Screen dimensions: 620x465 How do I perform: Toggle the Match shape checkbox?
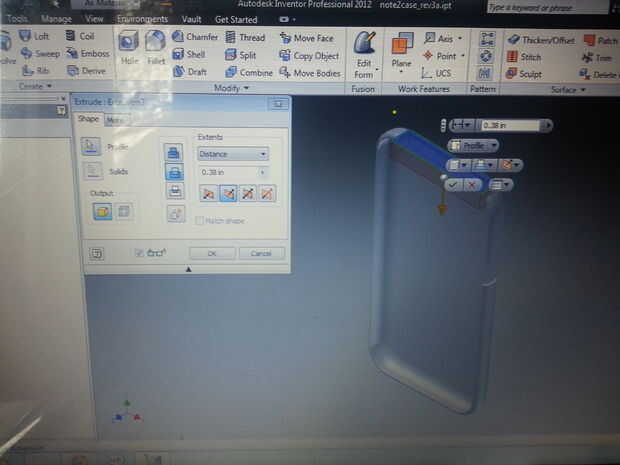[199, 221]
